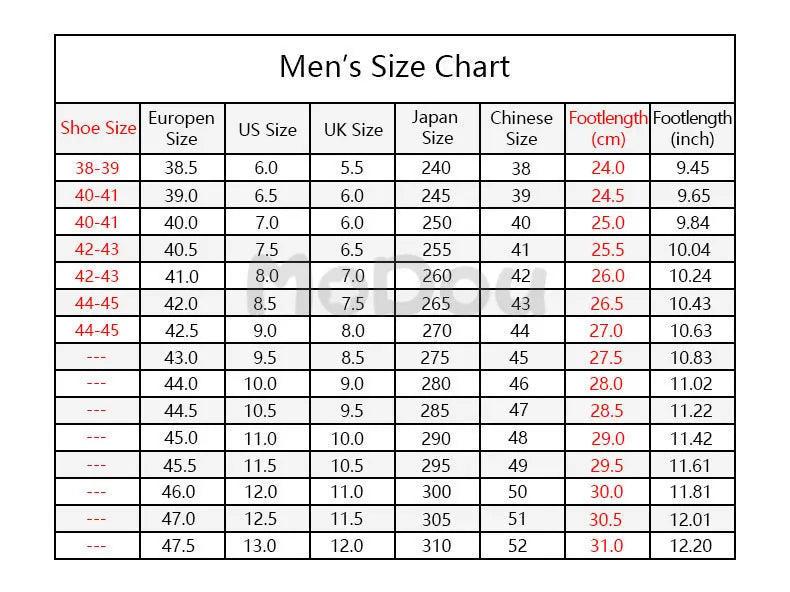Click Japan size 310 cell
The height and width of the screenshot is (592, 790).
pyautogui.click(x=437, y=546)
